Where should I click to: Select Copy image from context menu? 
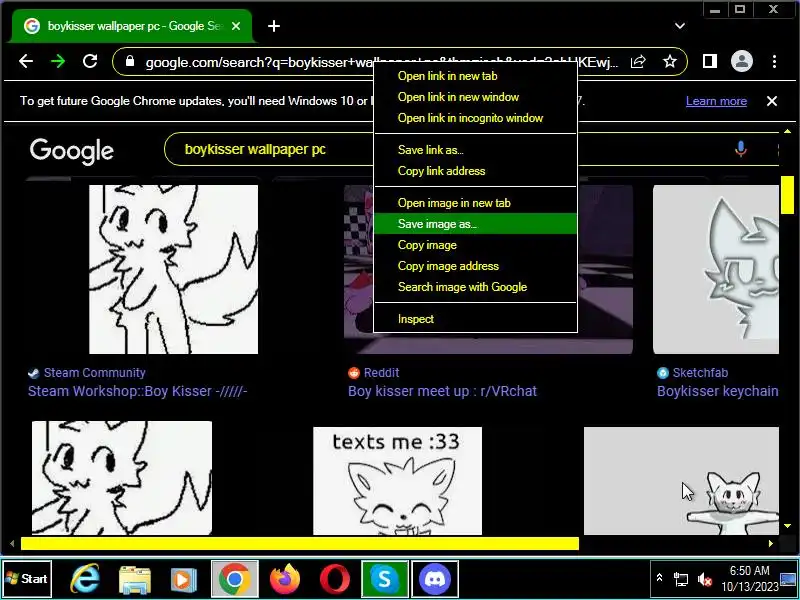(475, 245)
